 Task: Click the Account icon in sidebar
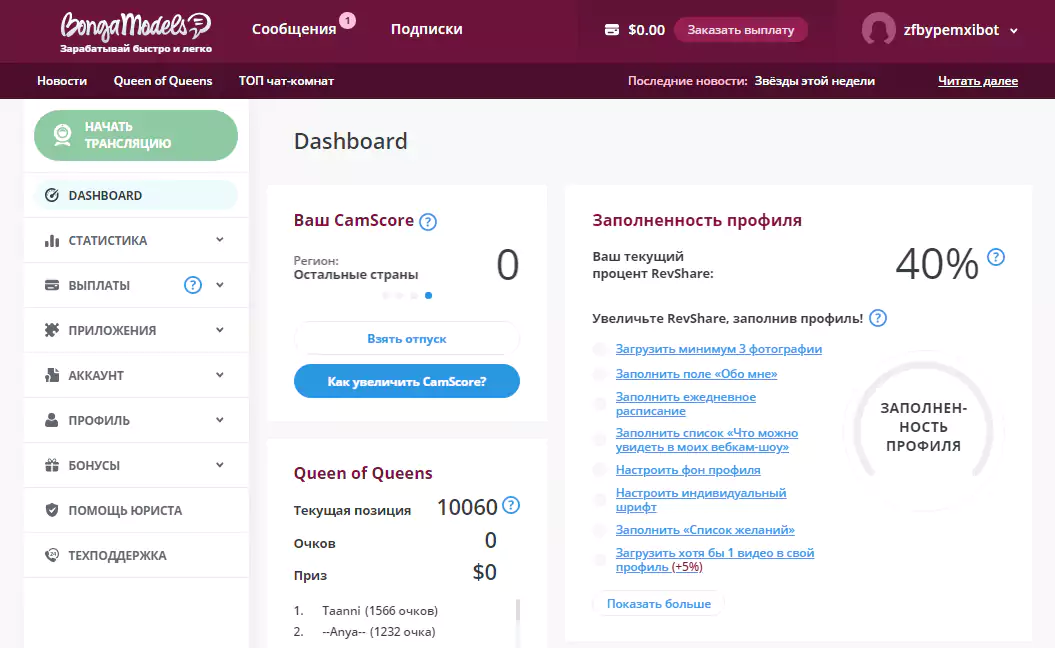click(x=52, y=375)
